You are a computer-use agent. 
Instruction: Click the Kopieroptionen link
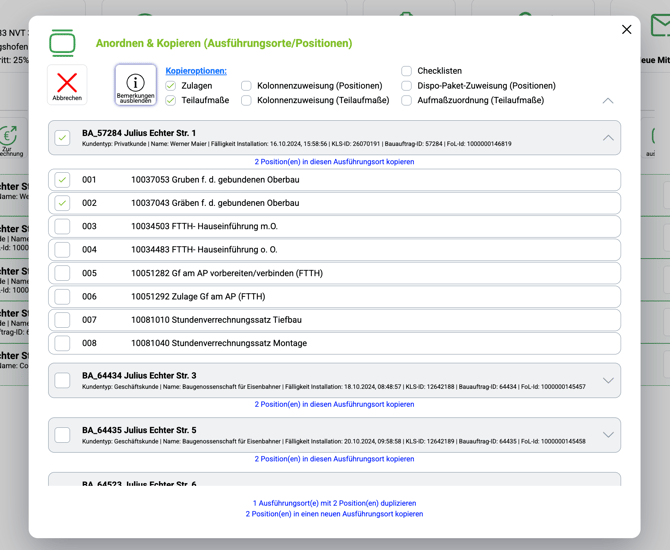[x=196, y=71]
